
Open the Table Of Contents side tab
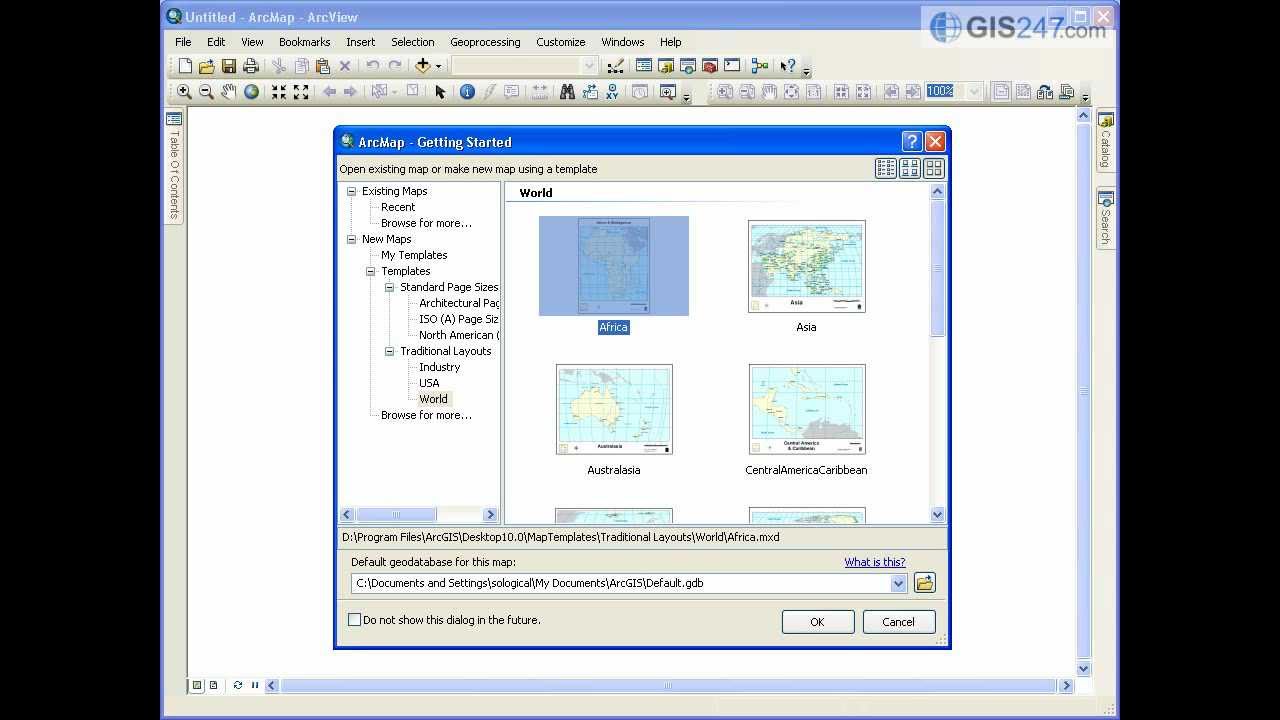[x=174, y=166]
